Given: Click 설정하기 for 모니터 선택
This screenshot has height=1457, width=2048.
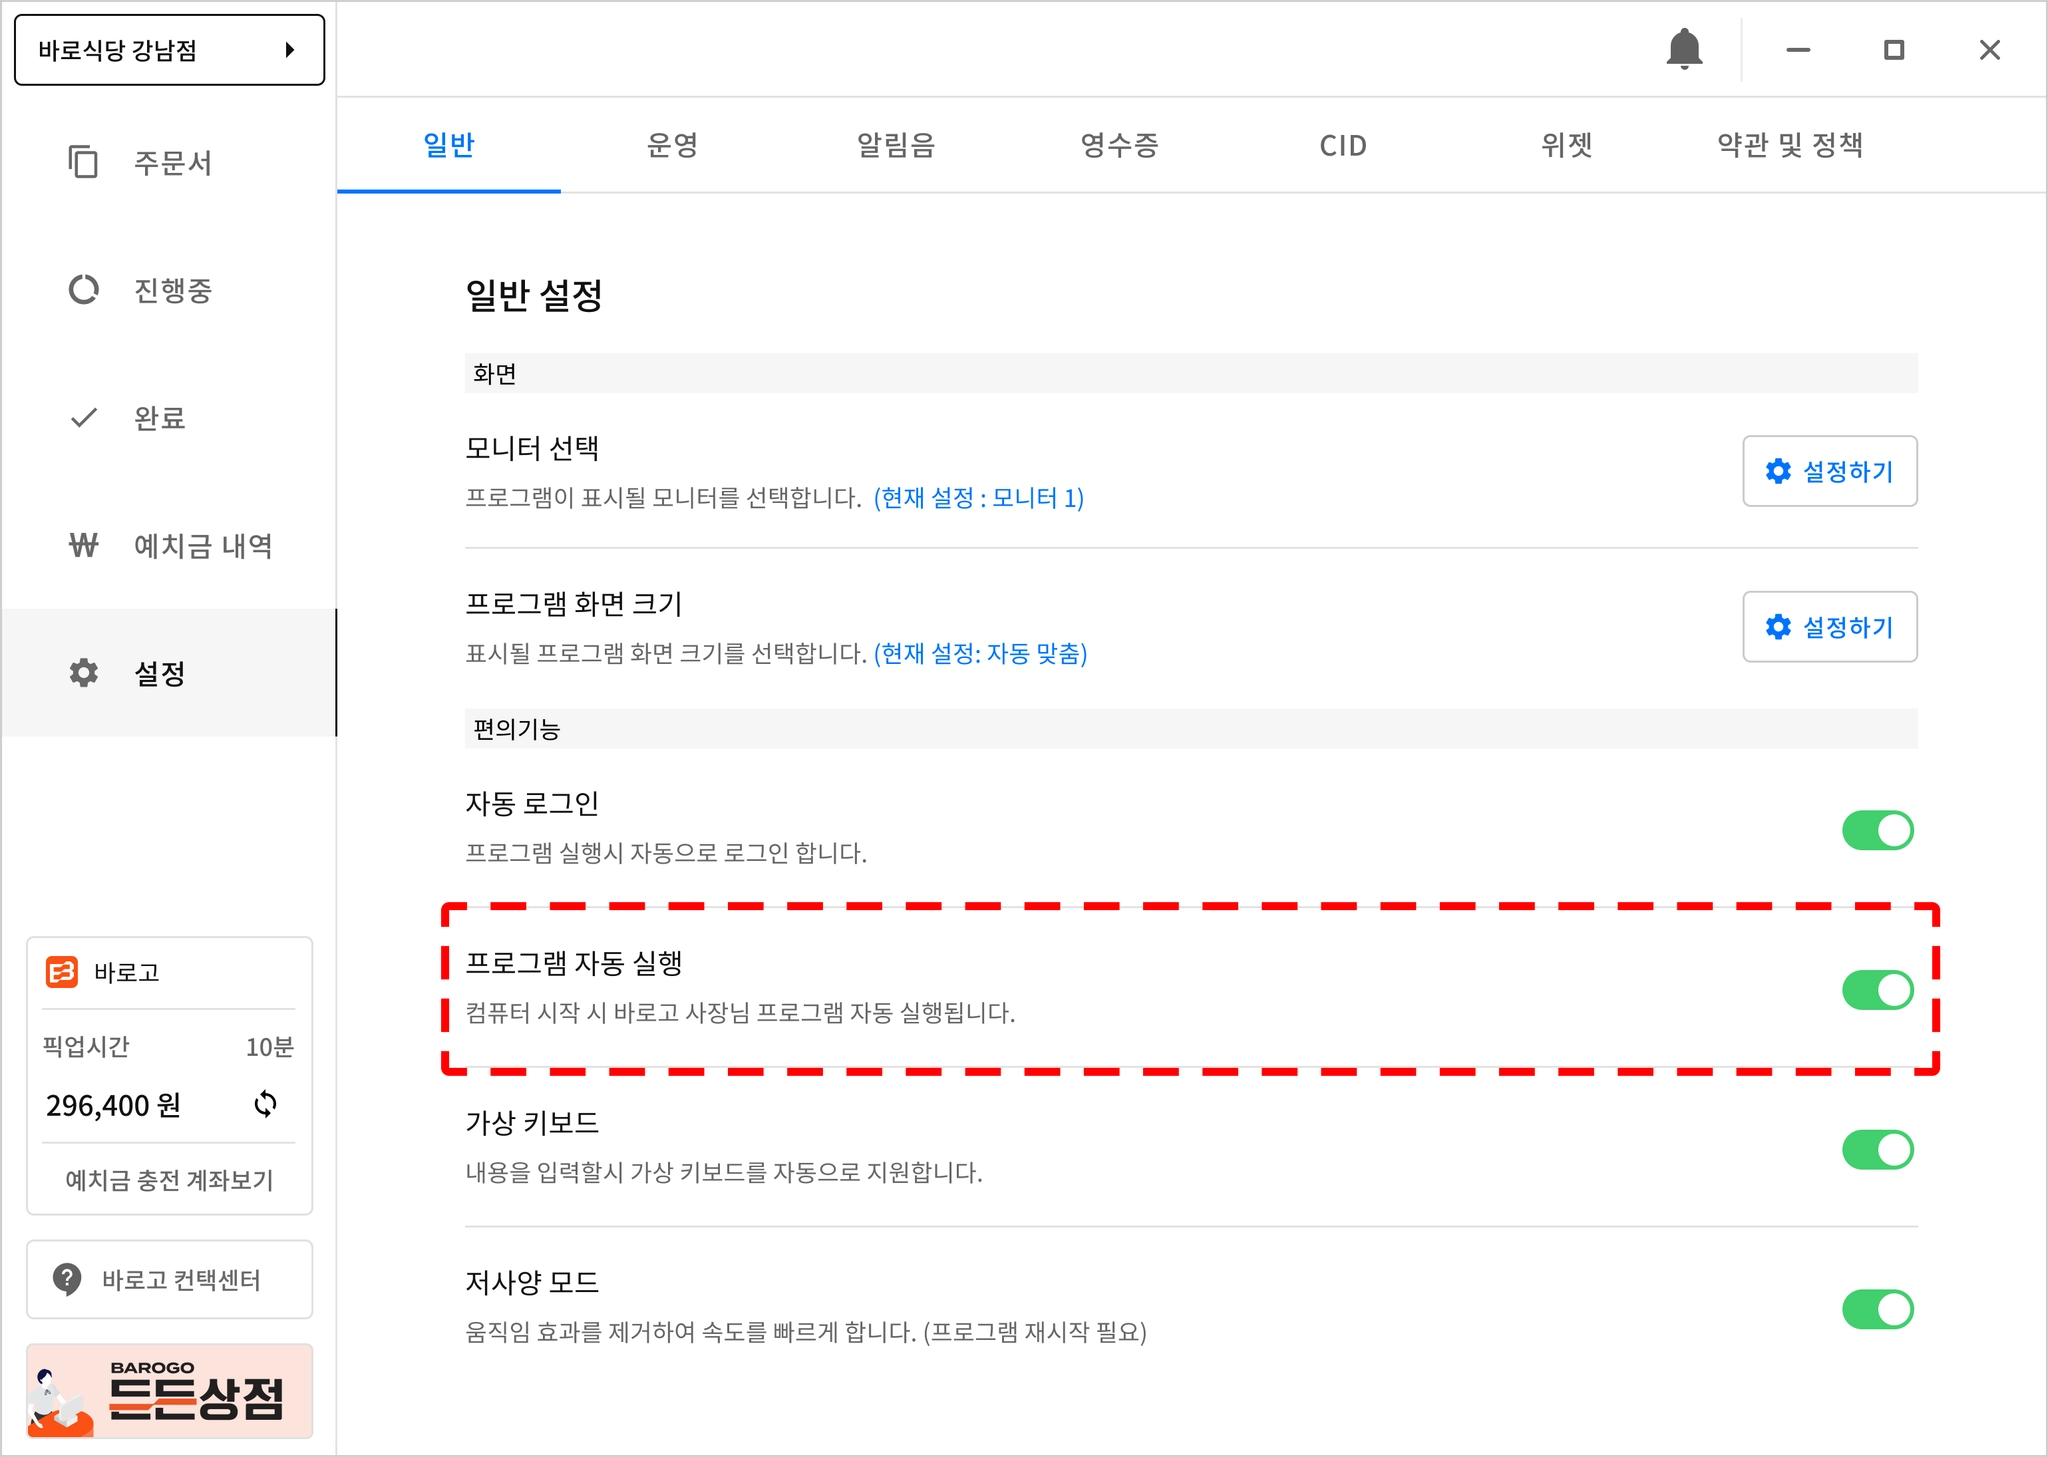Looking at the screenshot, I should pyautogui.click(x=1829, y=471).
